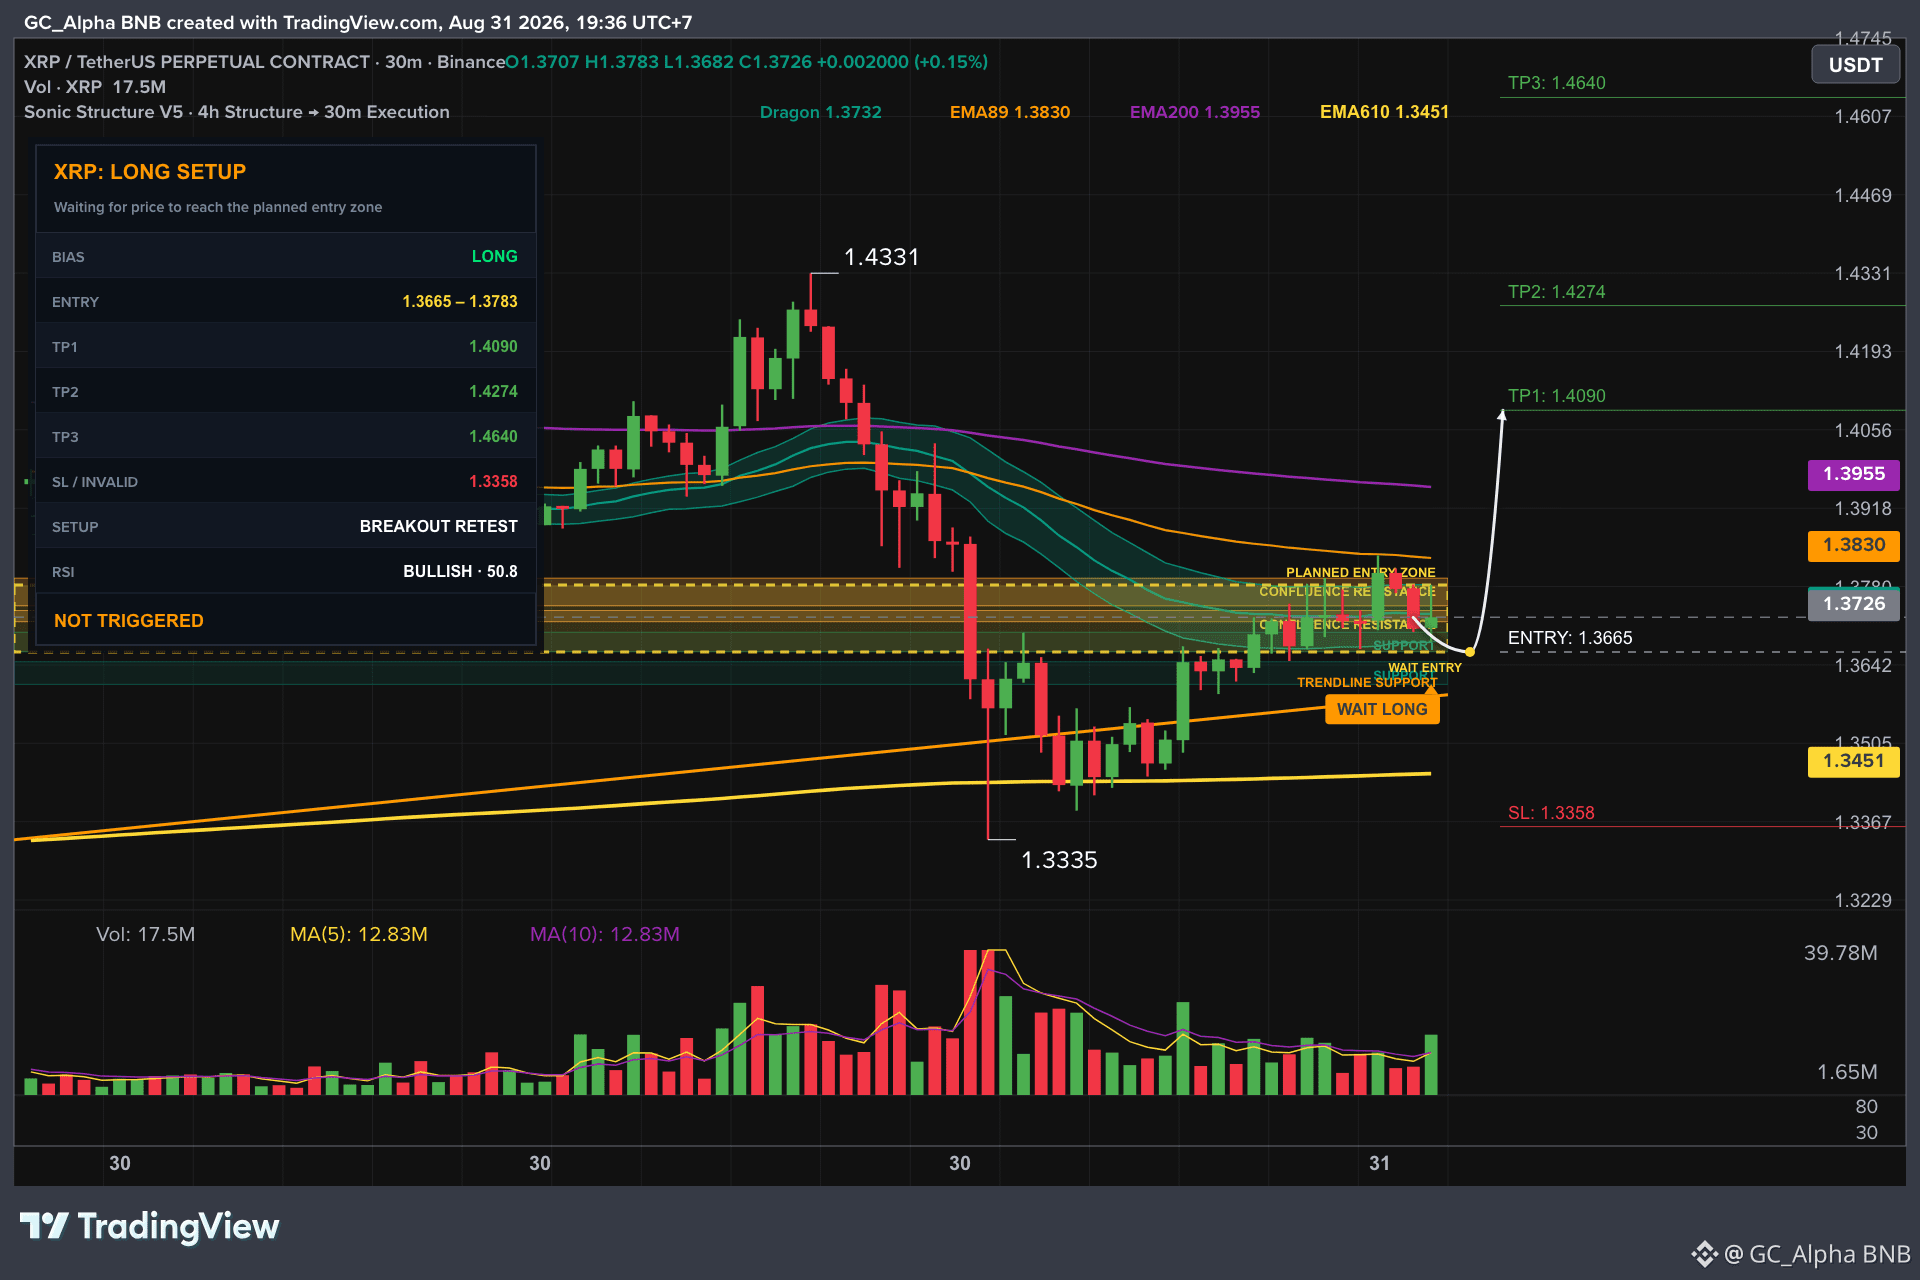This screenshot has height=1280, width=1920.
Task: Click the 1.4331 swing high label
Action: point(881,257)
